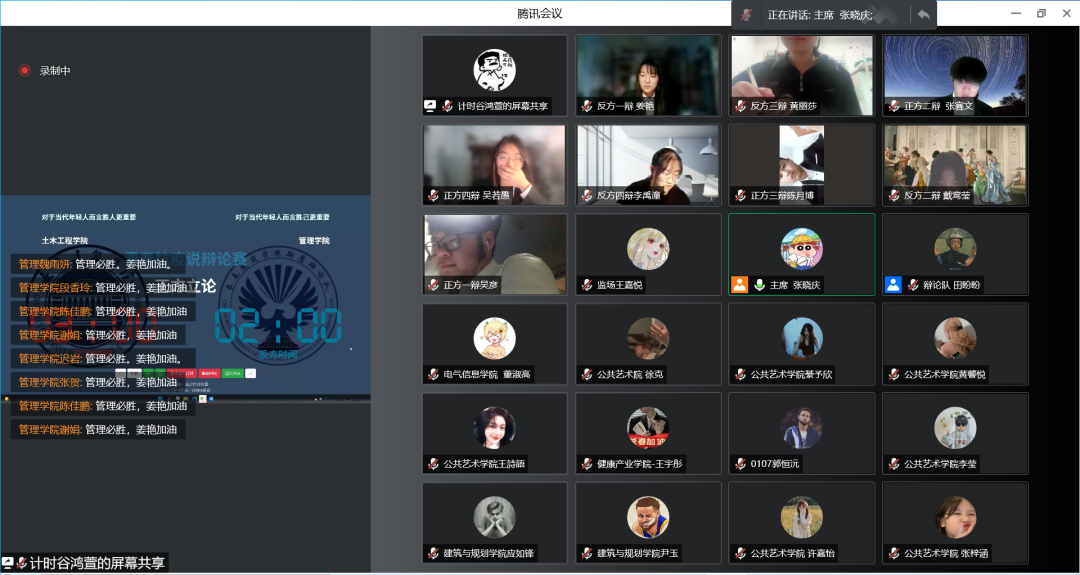The width and height of the screenshot is (1080, 575).
Task: Click the muted mic icon next to 正方四辩 吴若愚
Action: [x=433, y=196]
